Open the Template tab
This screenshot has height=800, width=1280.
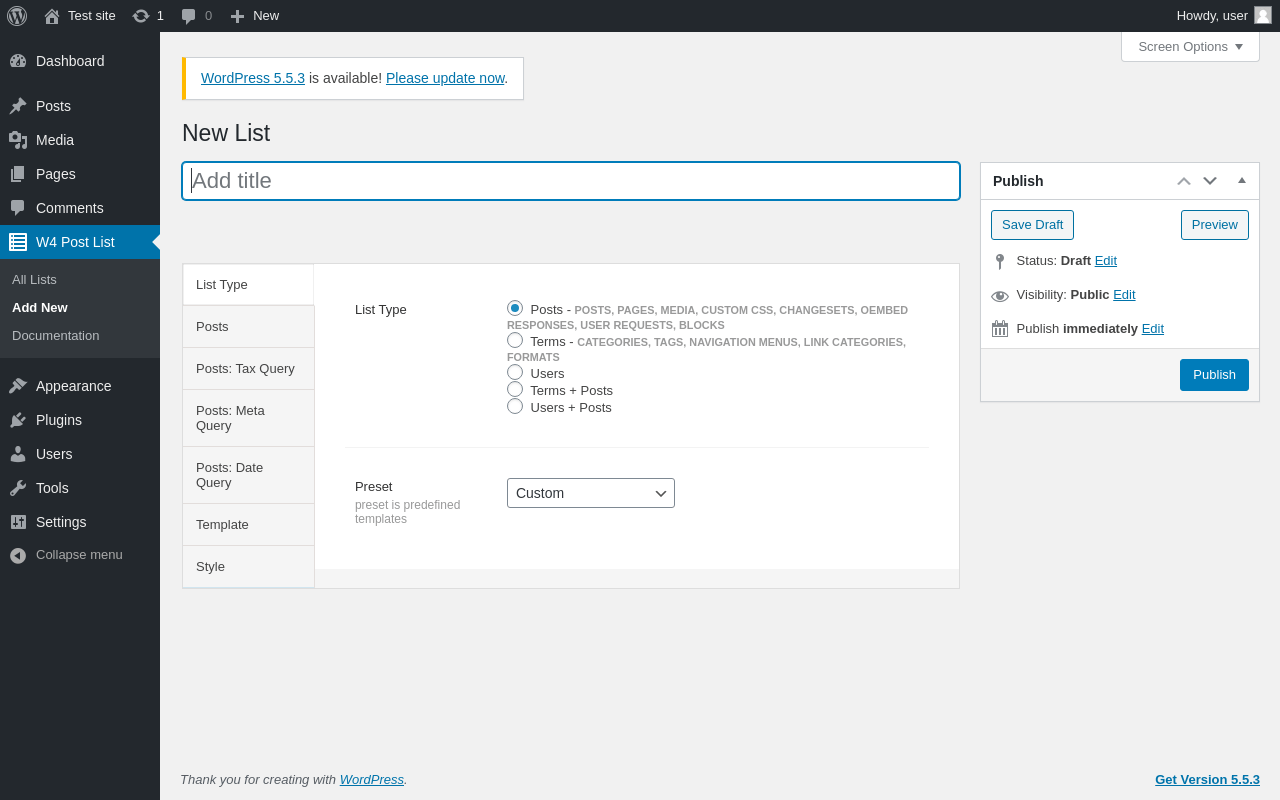pos(248,525)
